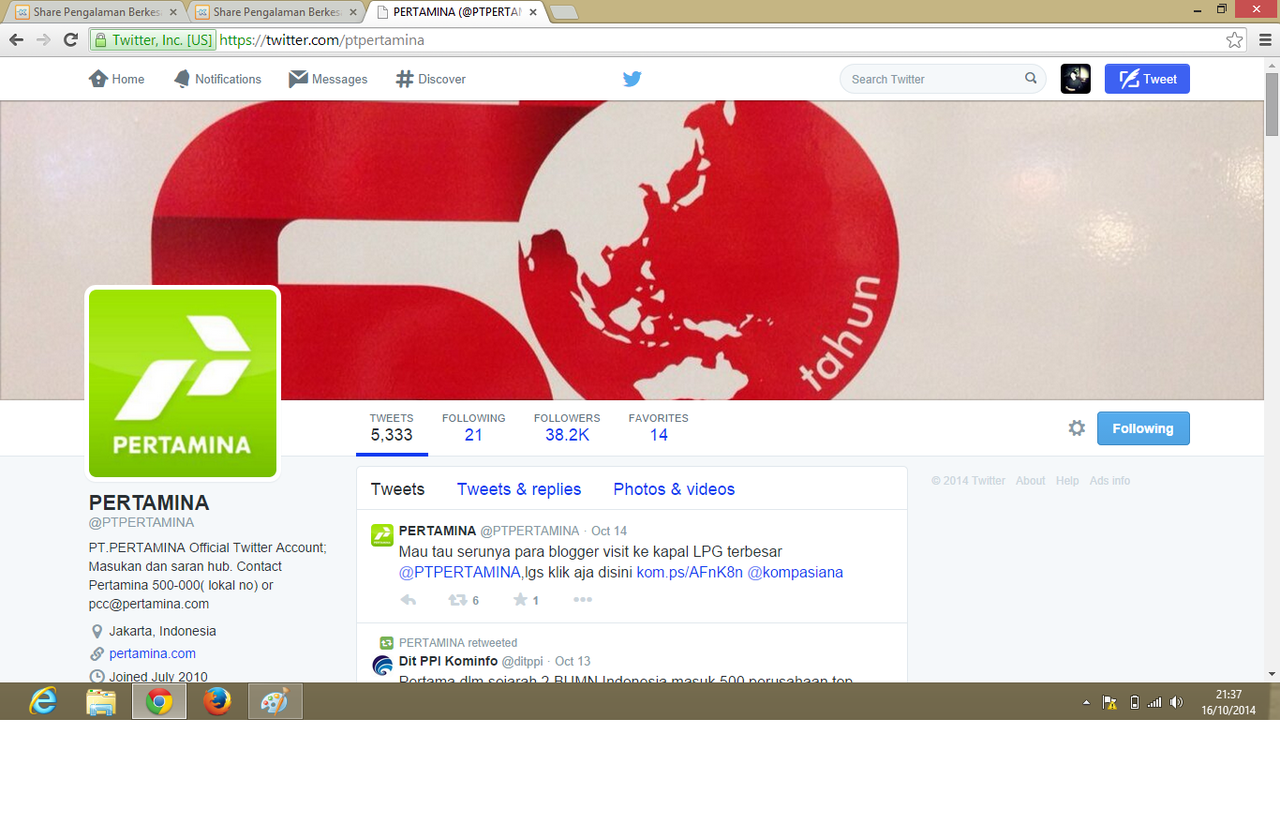Viewport: 1280px width, 824px height.
Task: Open Messages envelope
Action: click(328, 79)
